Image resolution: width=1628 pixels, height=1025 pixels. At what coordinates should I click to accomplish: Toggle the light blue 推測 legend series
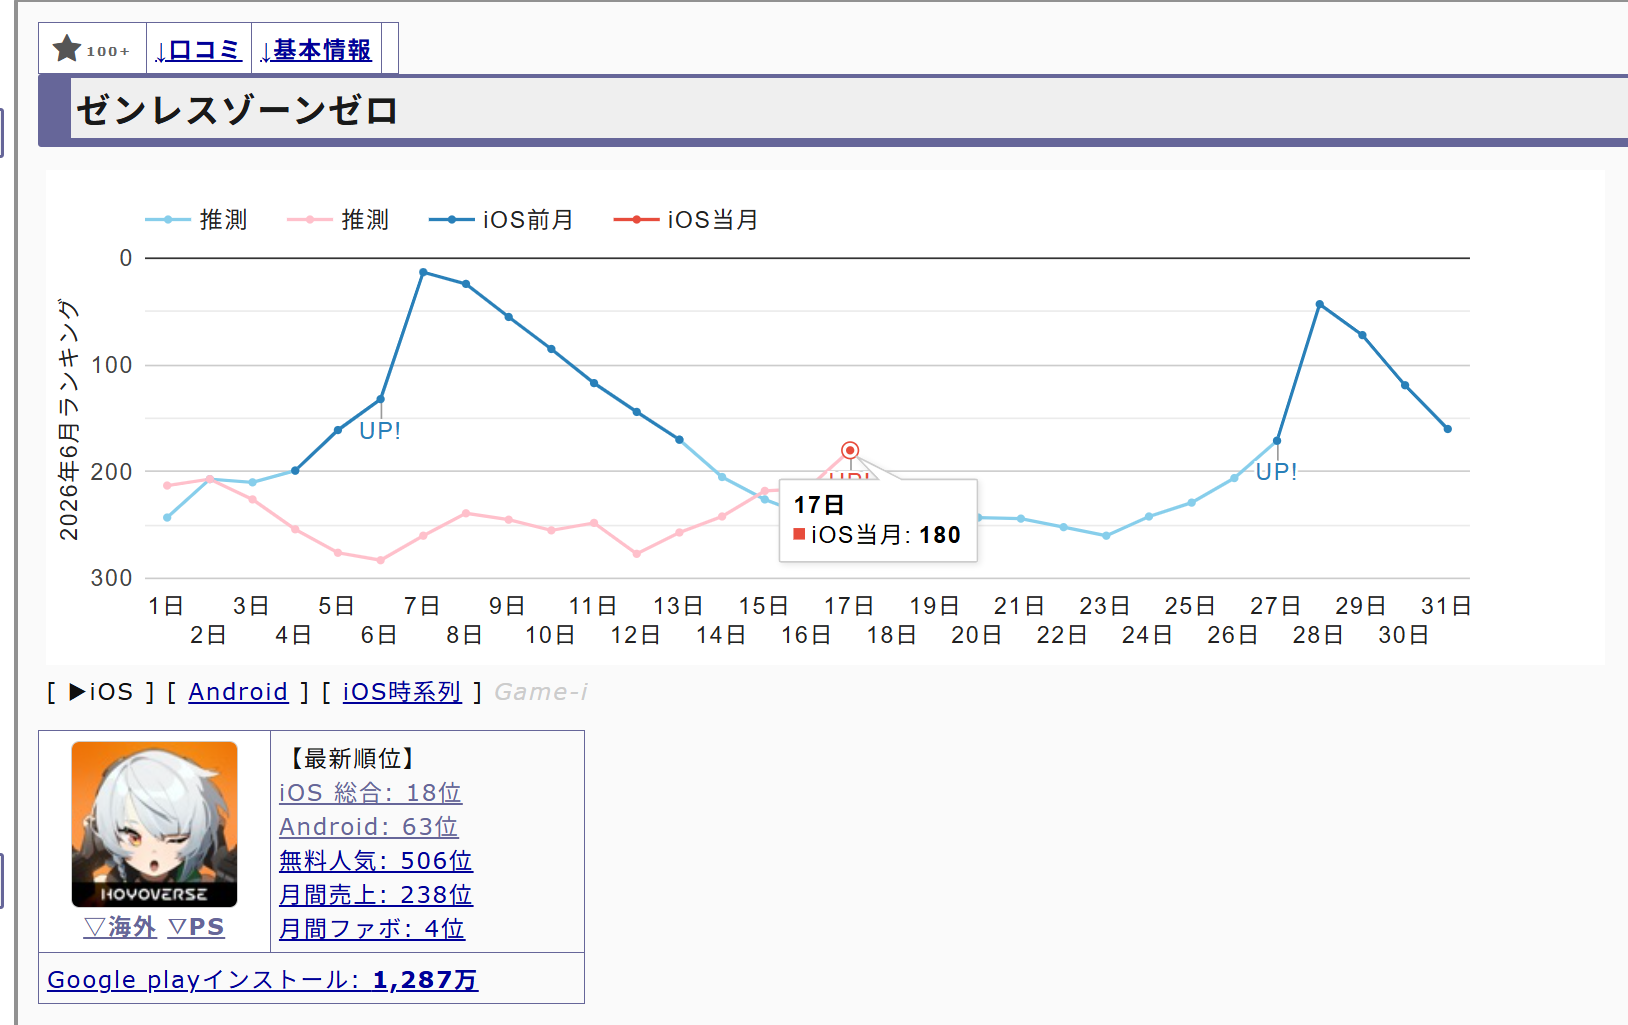click(x=196, y=220)
